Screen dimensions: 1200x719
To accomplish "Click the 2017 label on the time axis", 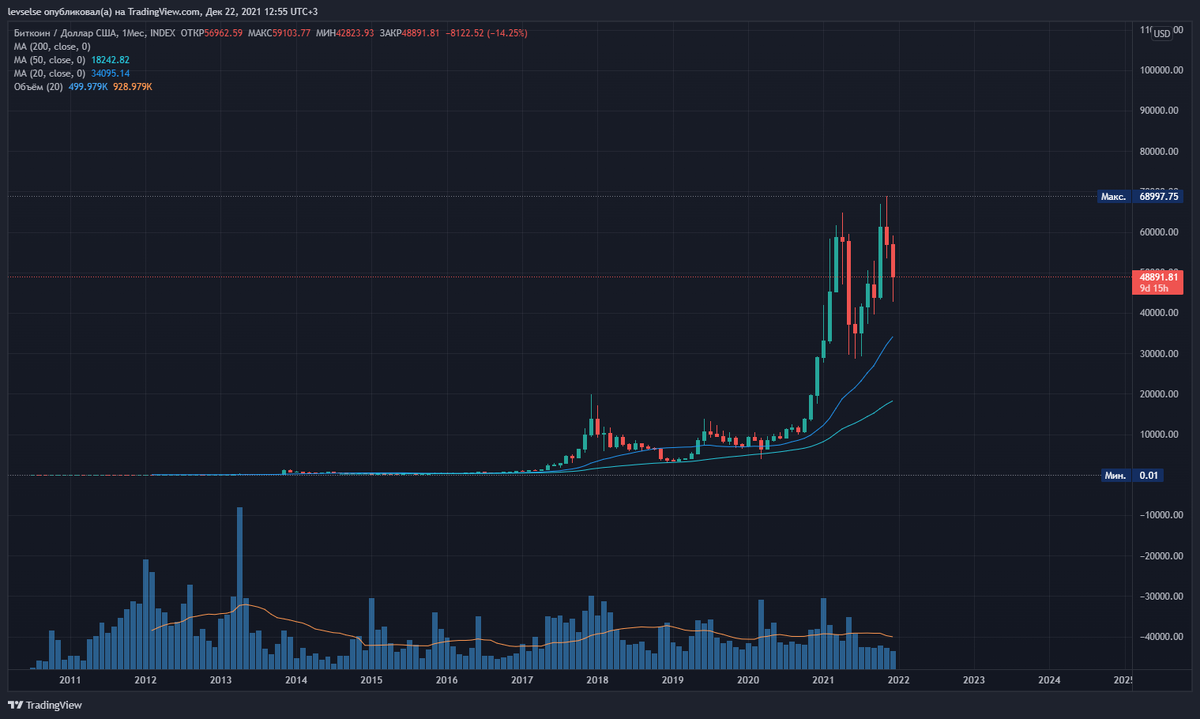I will tap(521, 680).
